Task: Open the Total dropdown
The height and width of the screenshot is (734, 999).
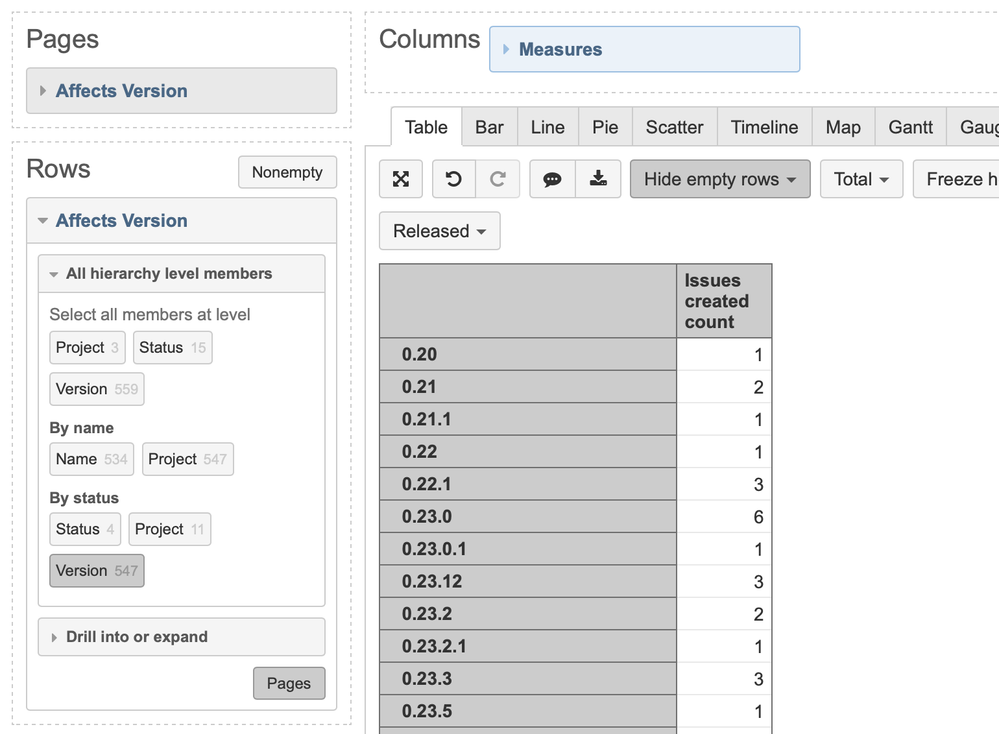Action: [861, 179]
